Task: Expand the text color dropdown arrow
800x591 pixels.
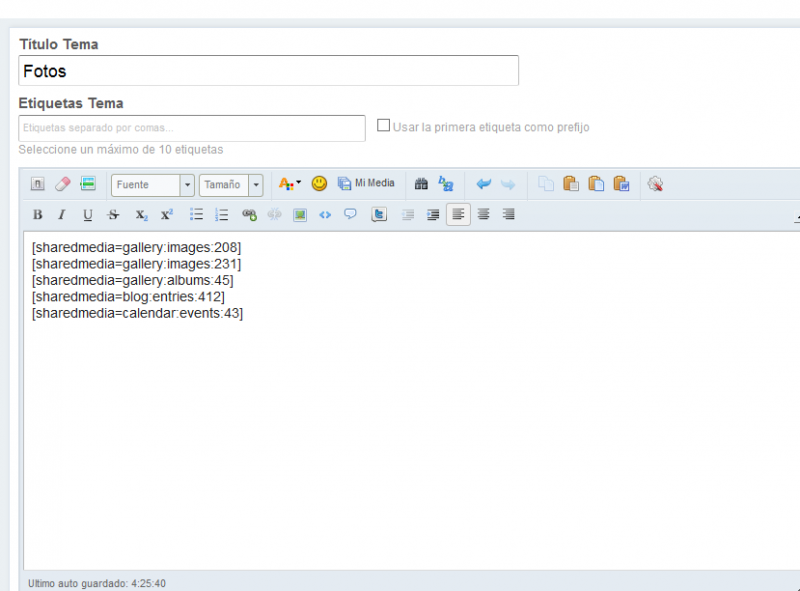Action: (298, 184)
